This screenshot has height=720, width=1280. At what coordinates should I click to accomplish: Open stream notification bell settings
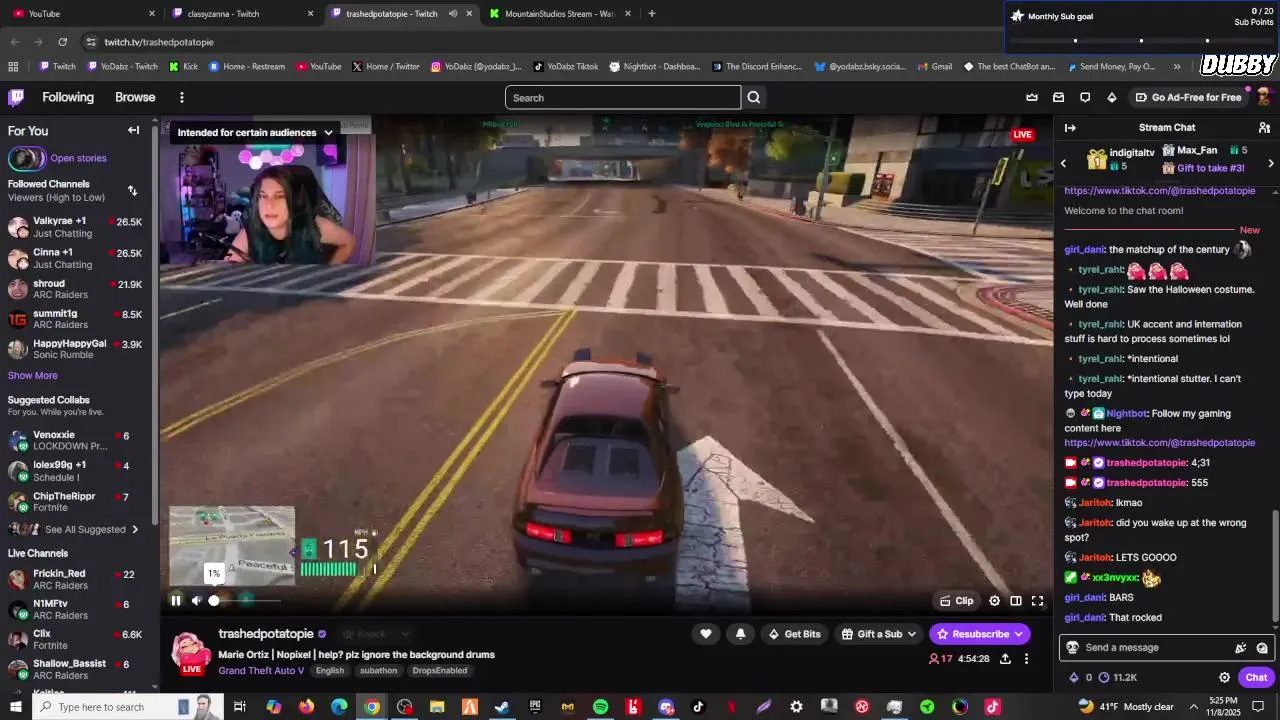pos(740,634)
